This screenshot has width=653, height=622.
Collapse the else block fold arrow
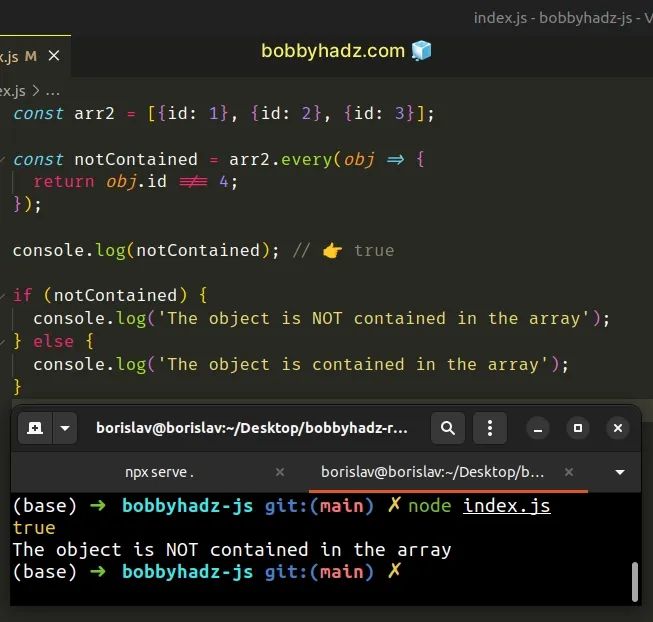tap(2, 341)
